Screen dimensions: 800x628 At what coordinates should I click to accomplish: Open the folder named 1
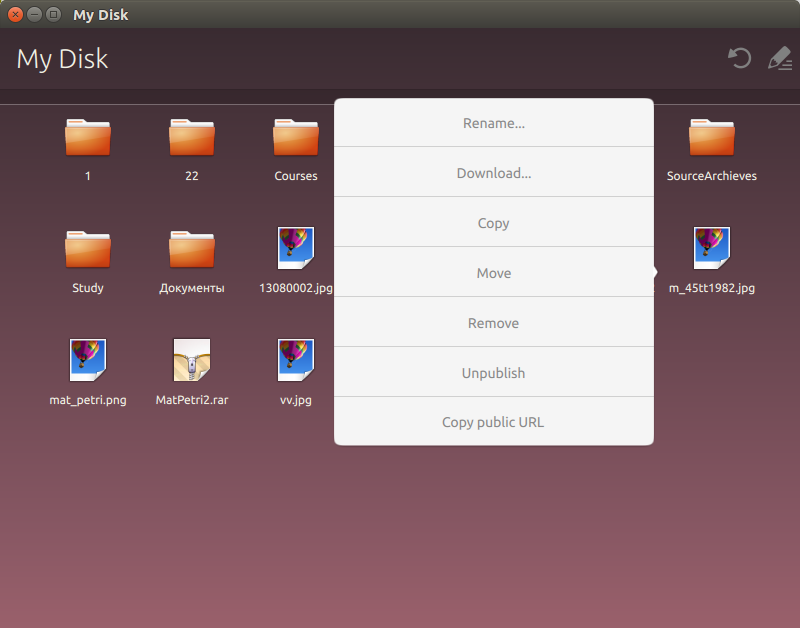coord(88,137)
